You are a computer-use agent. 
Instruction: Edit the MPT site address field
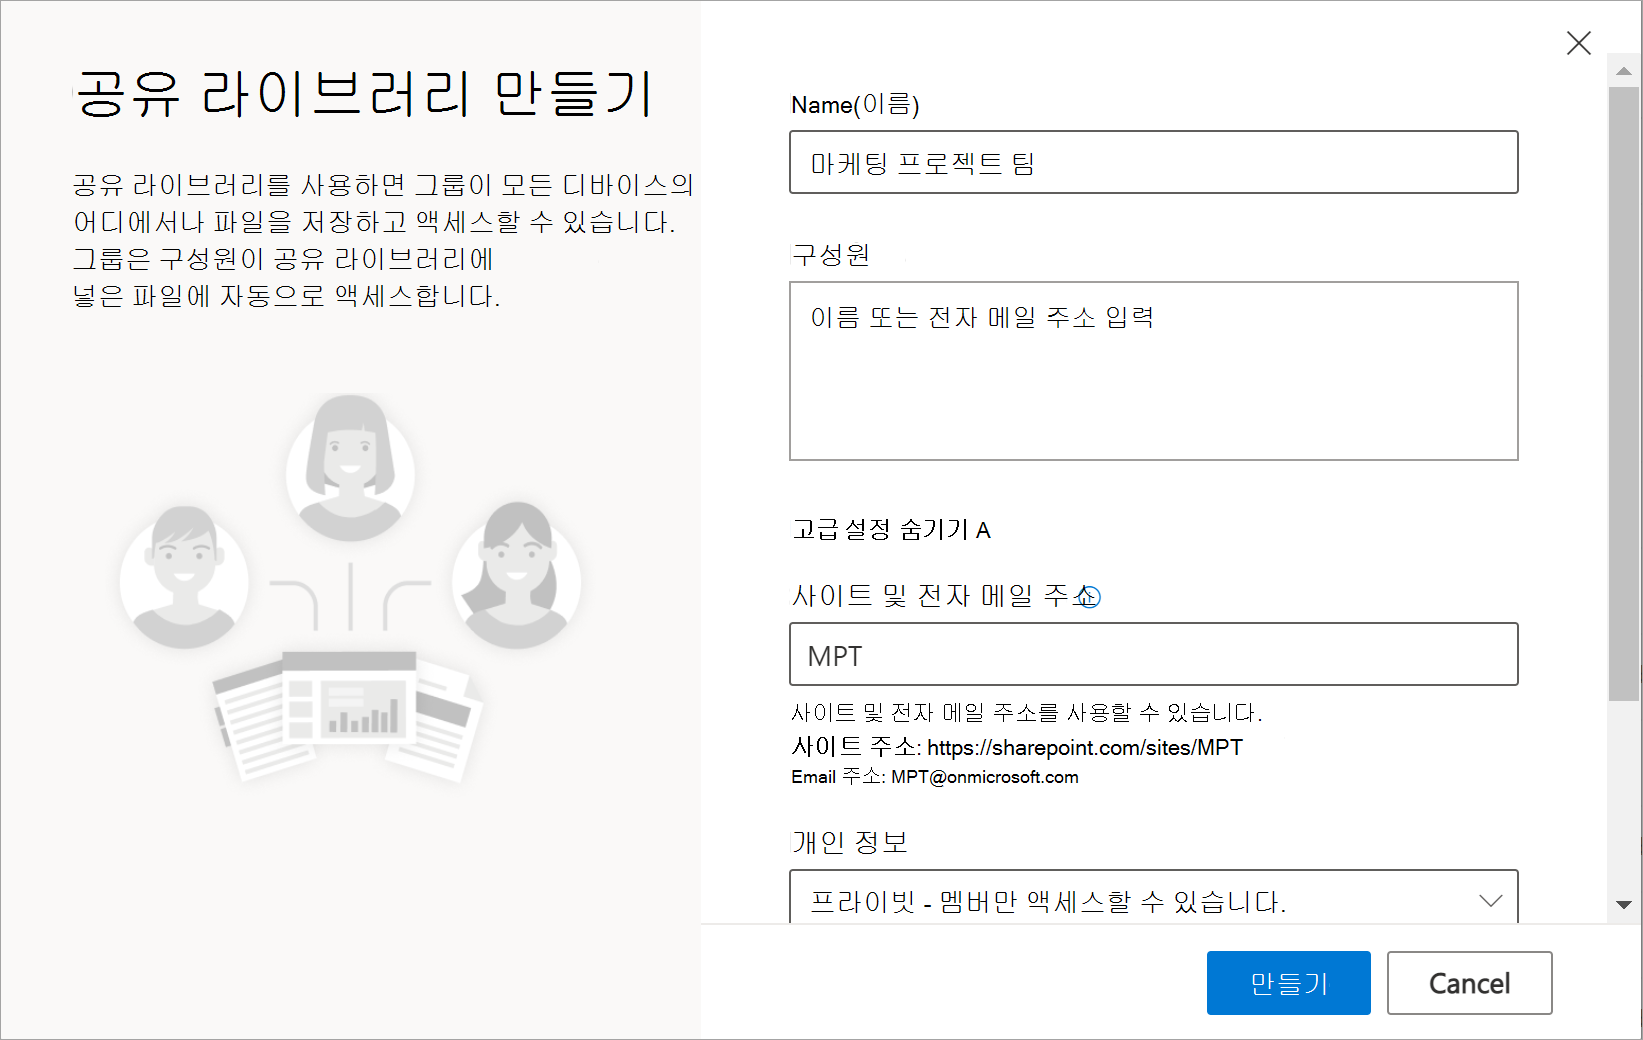(1153, 654)
